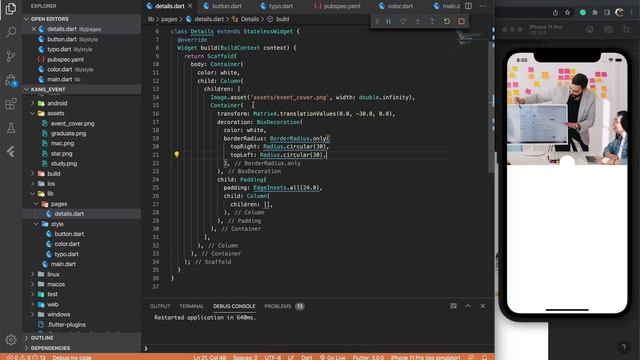Stop debugging with the square icon

pyautogui.click(x=462, y=21)
